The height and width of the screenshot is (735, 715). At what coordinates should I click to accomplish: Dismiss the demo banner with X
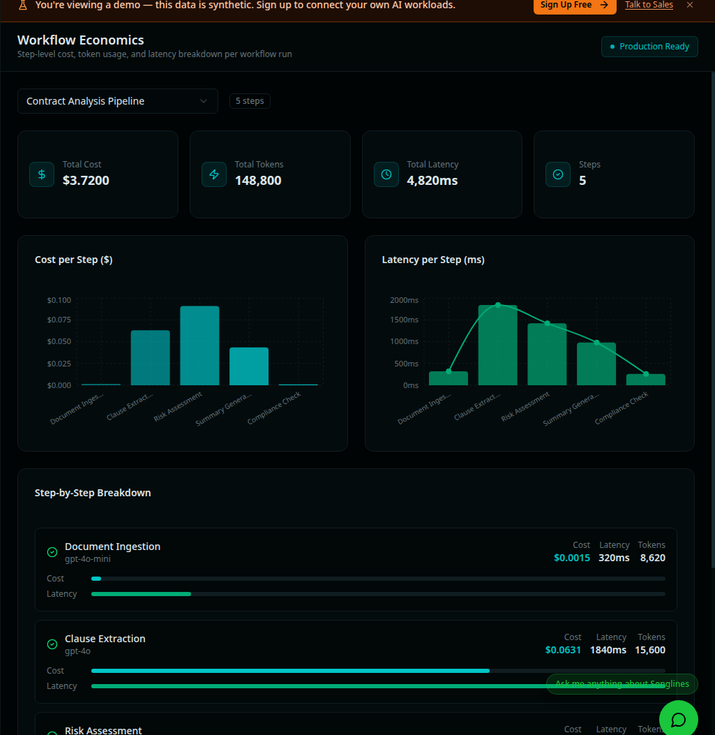(689, 5)
